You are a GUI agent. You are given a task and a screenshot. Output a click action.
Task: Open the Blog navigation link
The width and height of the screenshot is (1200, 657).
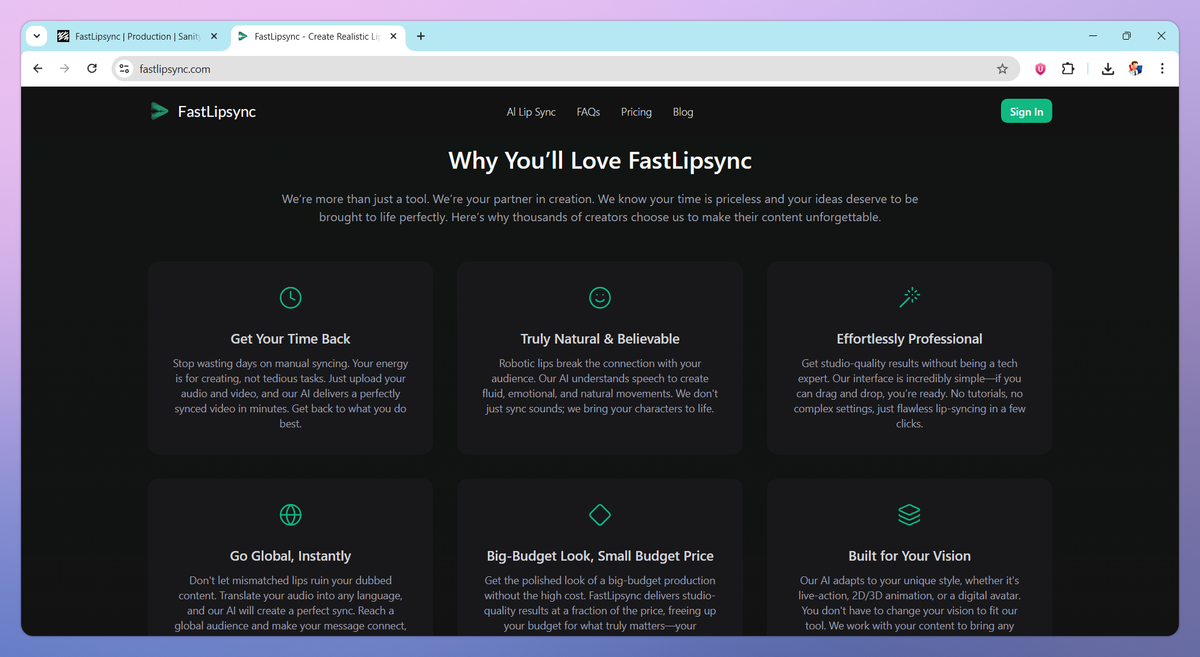point(683,112)
